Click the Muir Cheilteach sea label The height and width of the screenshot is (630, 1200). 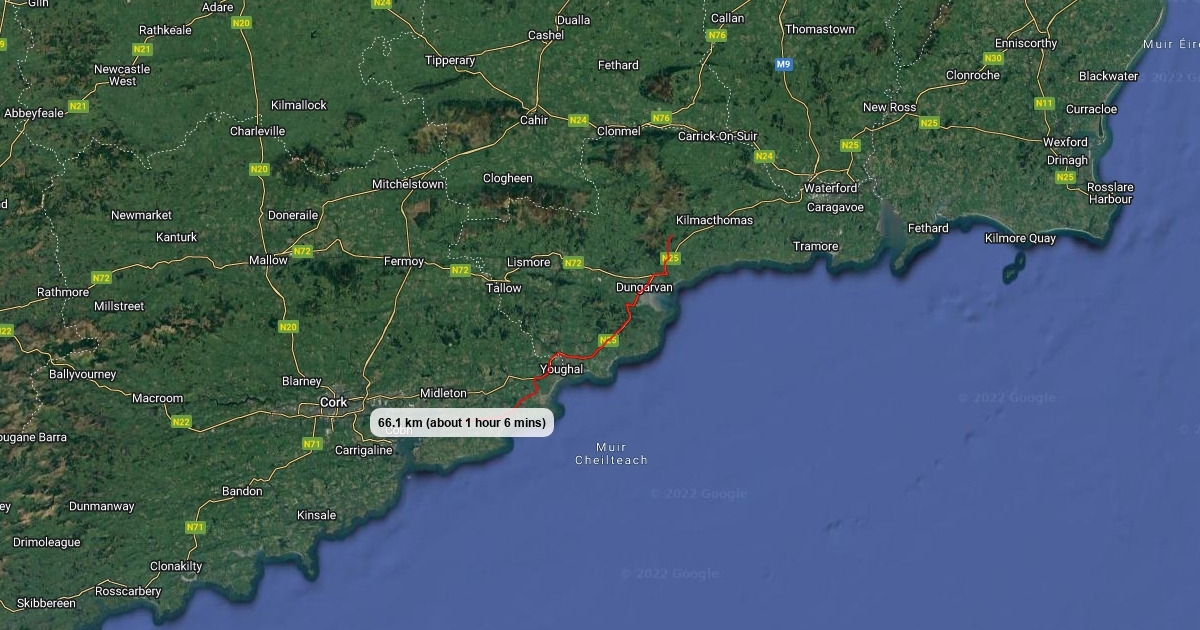[x=611, y=453]
